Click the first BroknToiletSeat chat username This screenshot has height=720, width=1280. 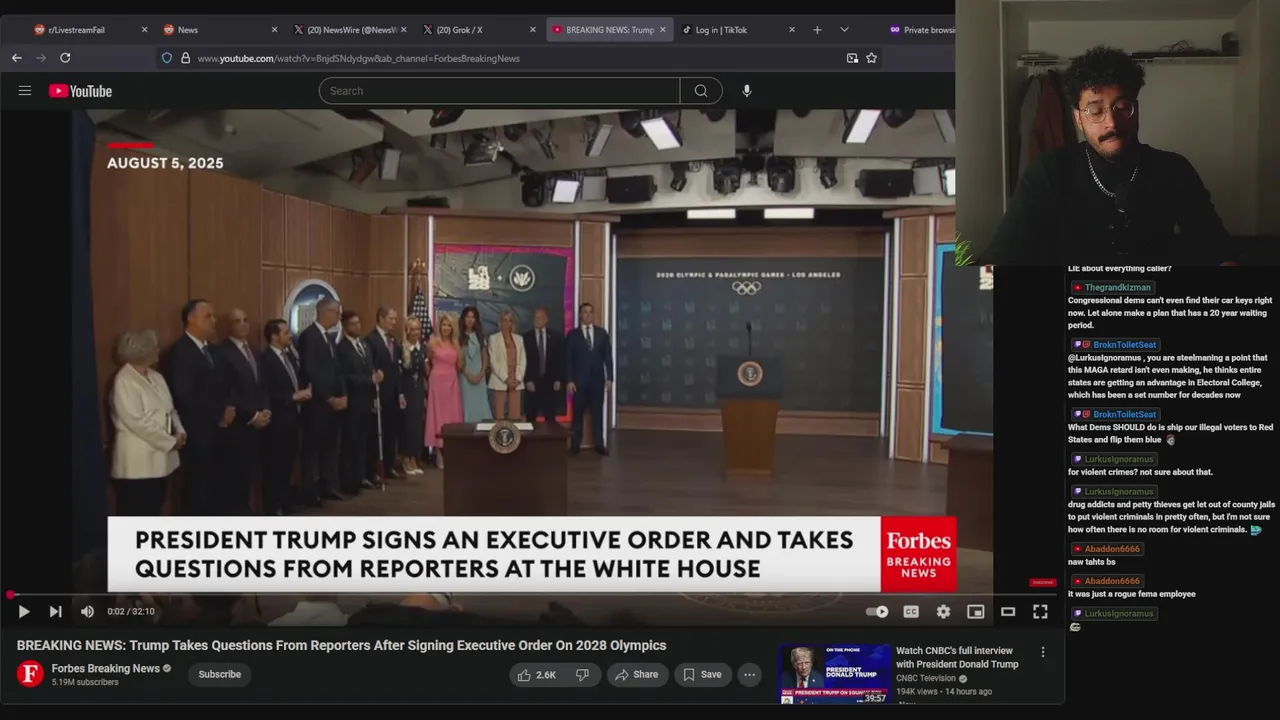tap(1124, 345)
